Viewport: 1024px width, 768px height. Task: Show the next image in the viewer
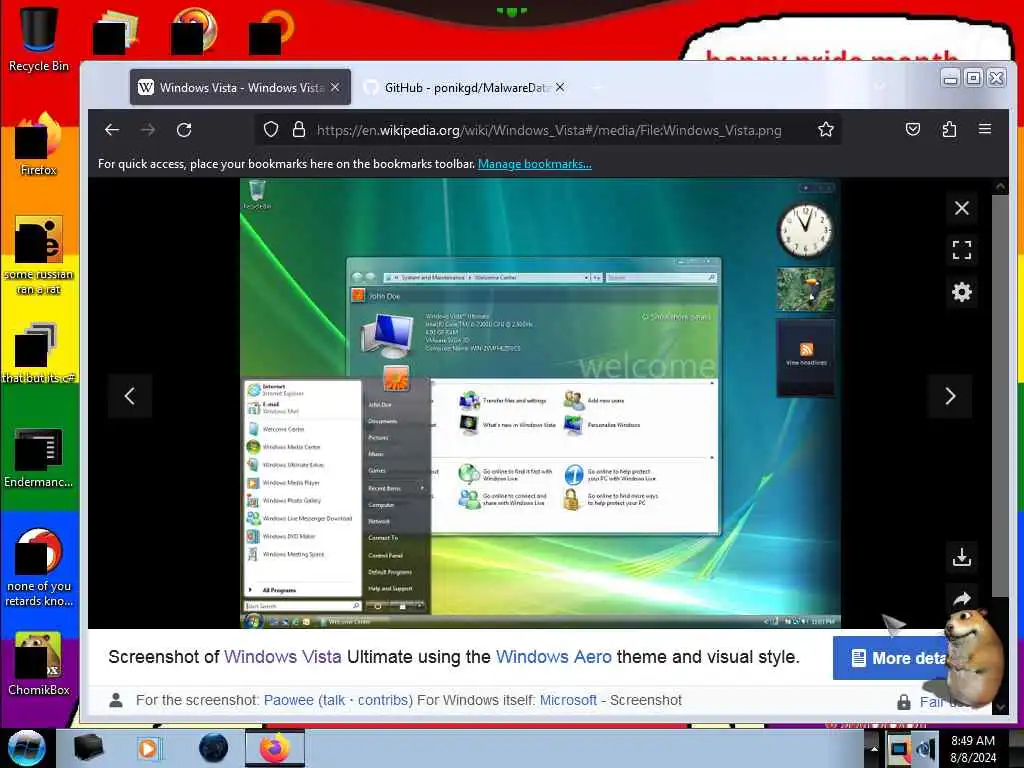tap(950, 396)
